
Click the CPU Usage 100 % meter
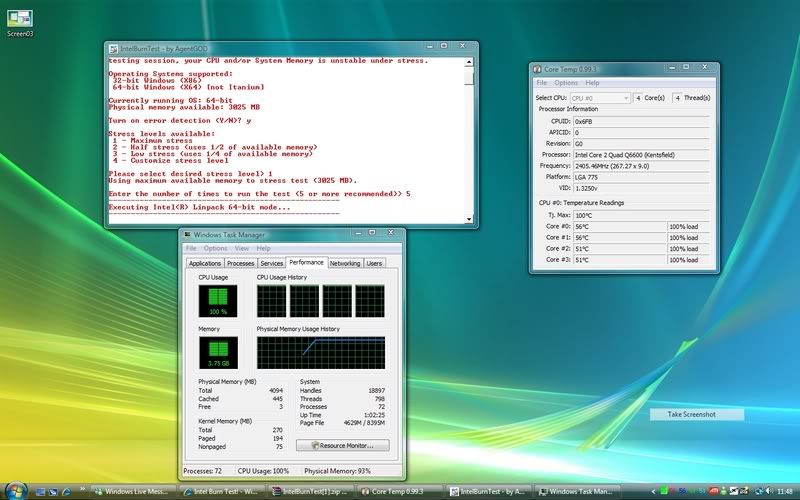point(218,301)
